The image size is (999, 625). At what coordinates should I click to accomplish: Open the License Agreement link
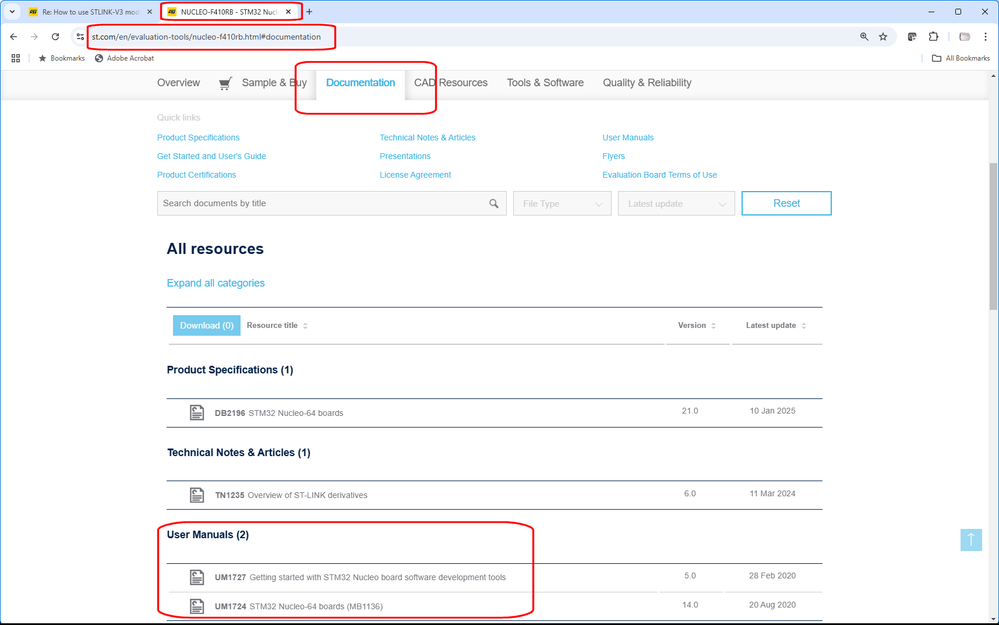tap(415, 175)
